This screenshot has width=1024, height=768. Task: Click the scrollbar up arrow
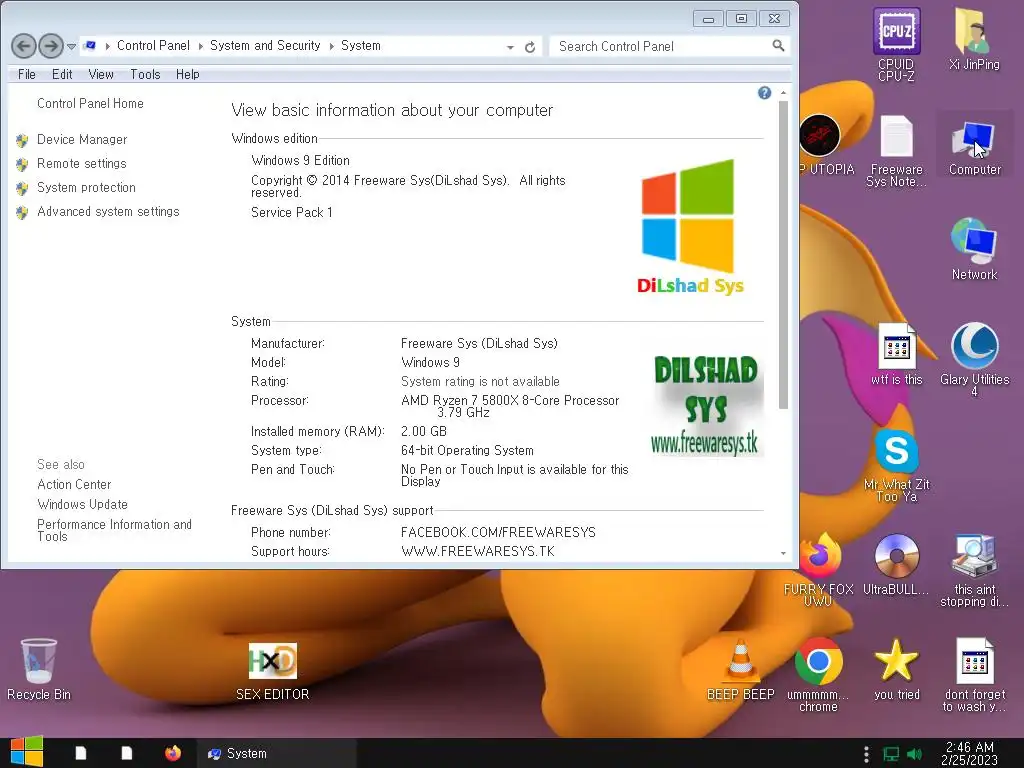[783, 93]
